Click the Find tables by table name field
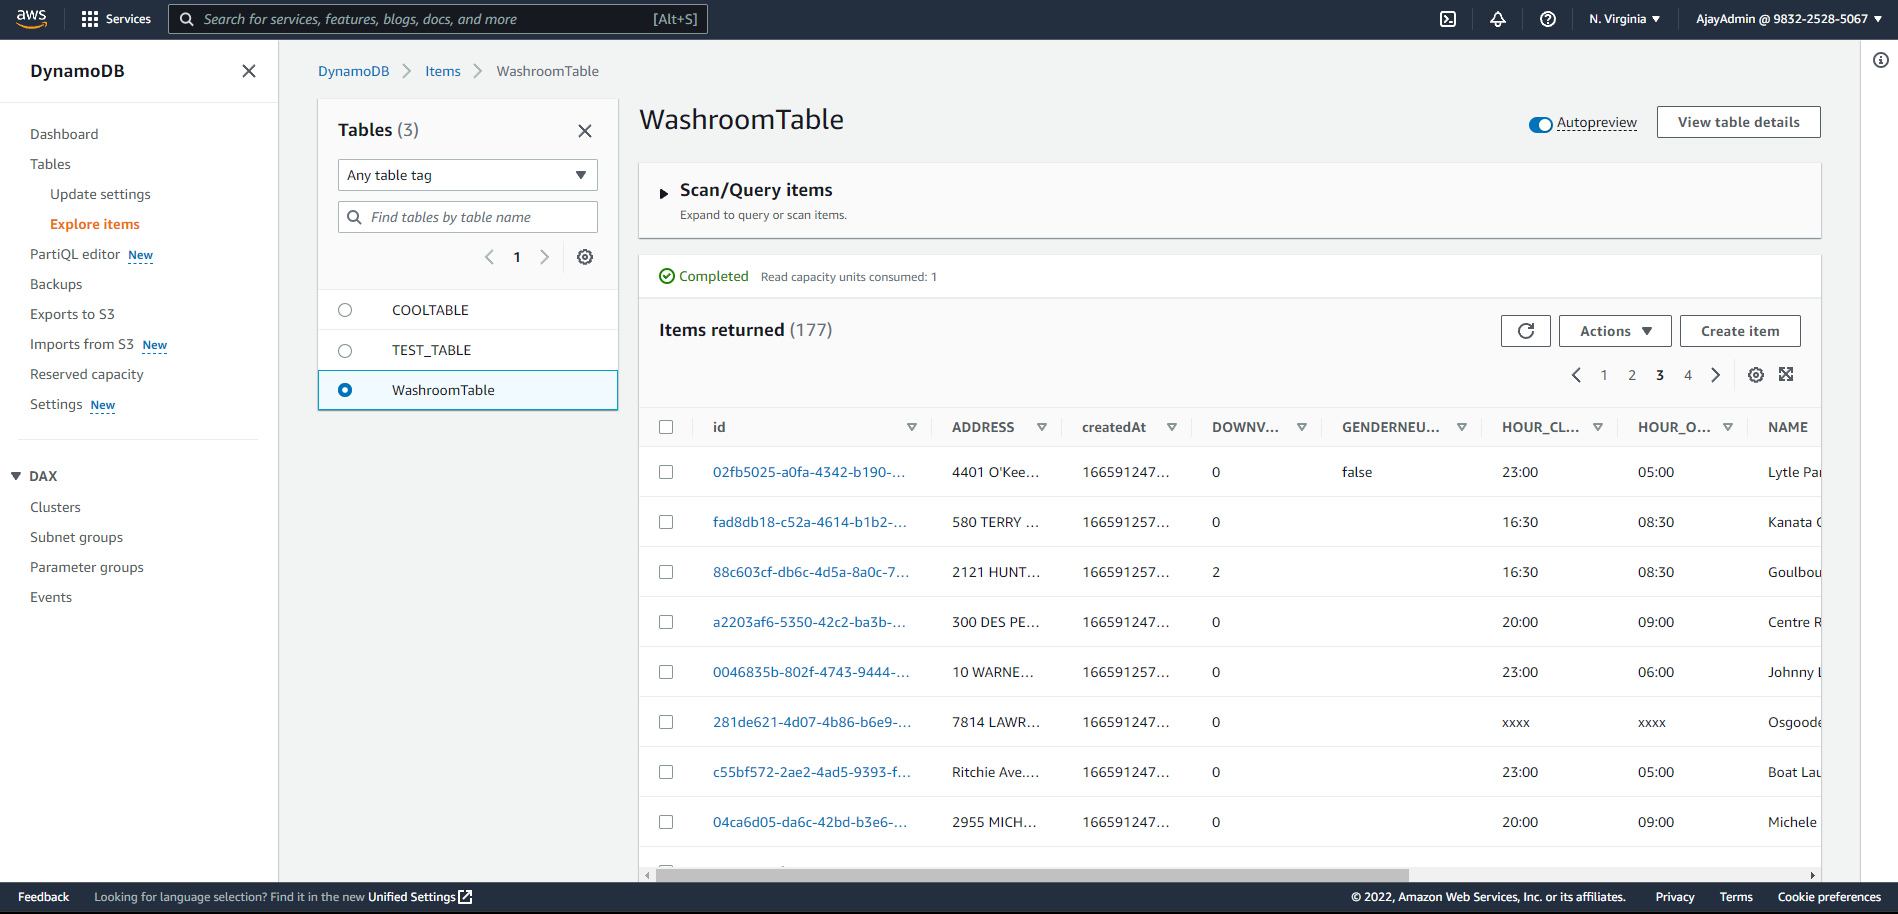The height and width of the screenshot is (914, 1898). tap(468, 217)
